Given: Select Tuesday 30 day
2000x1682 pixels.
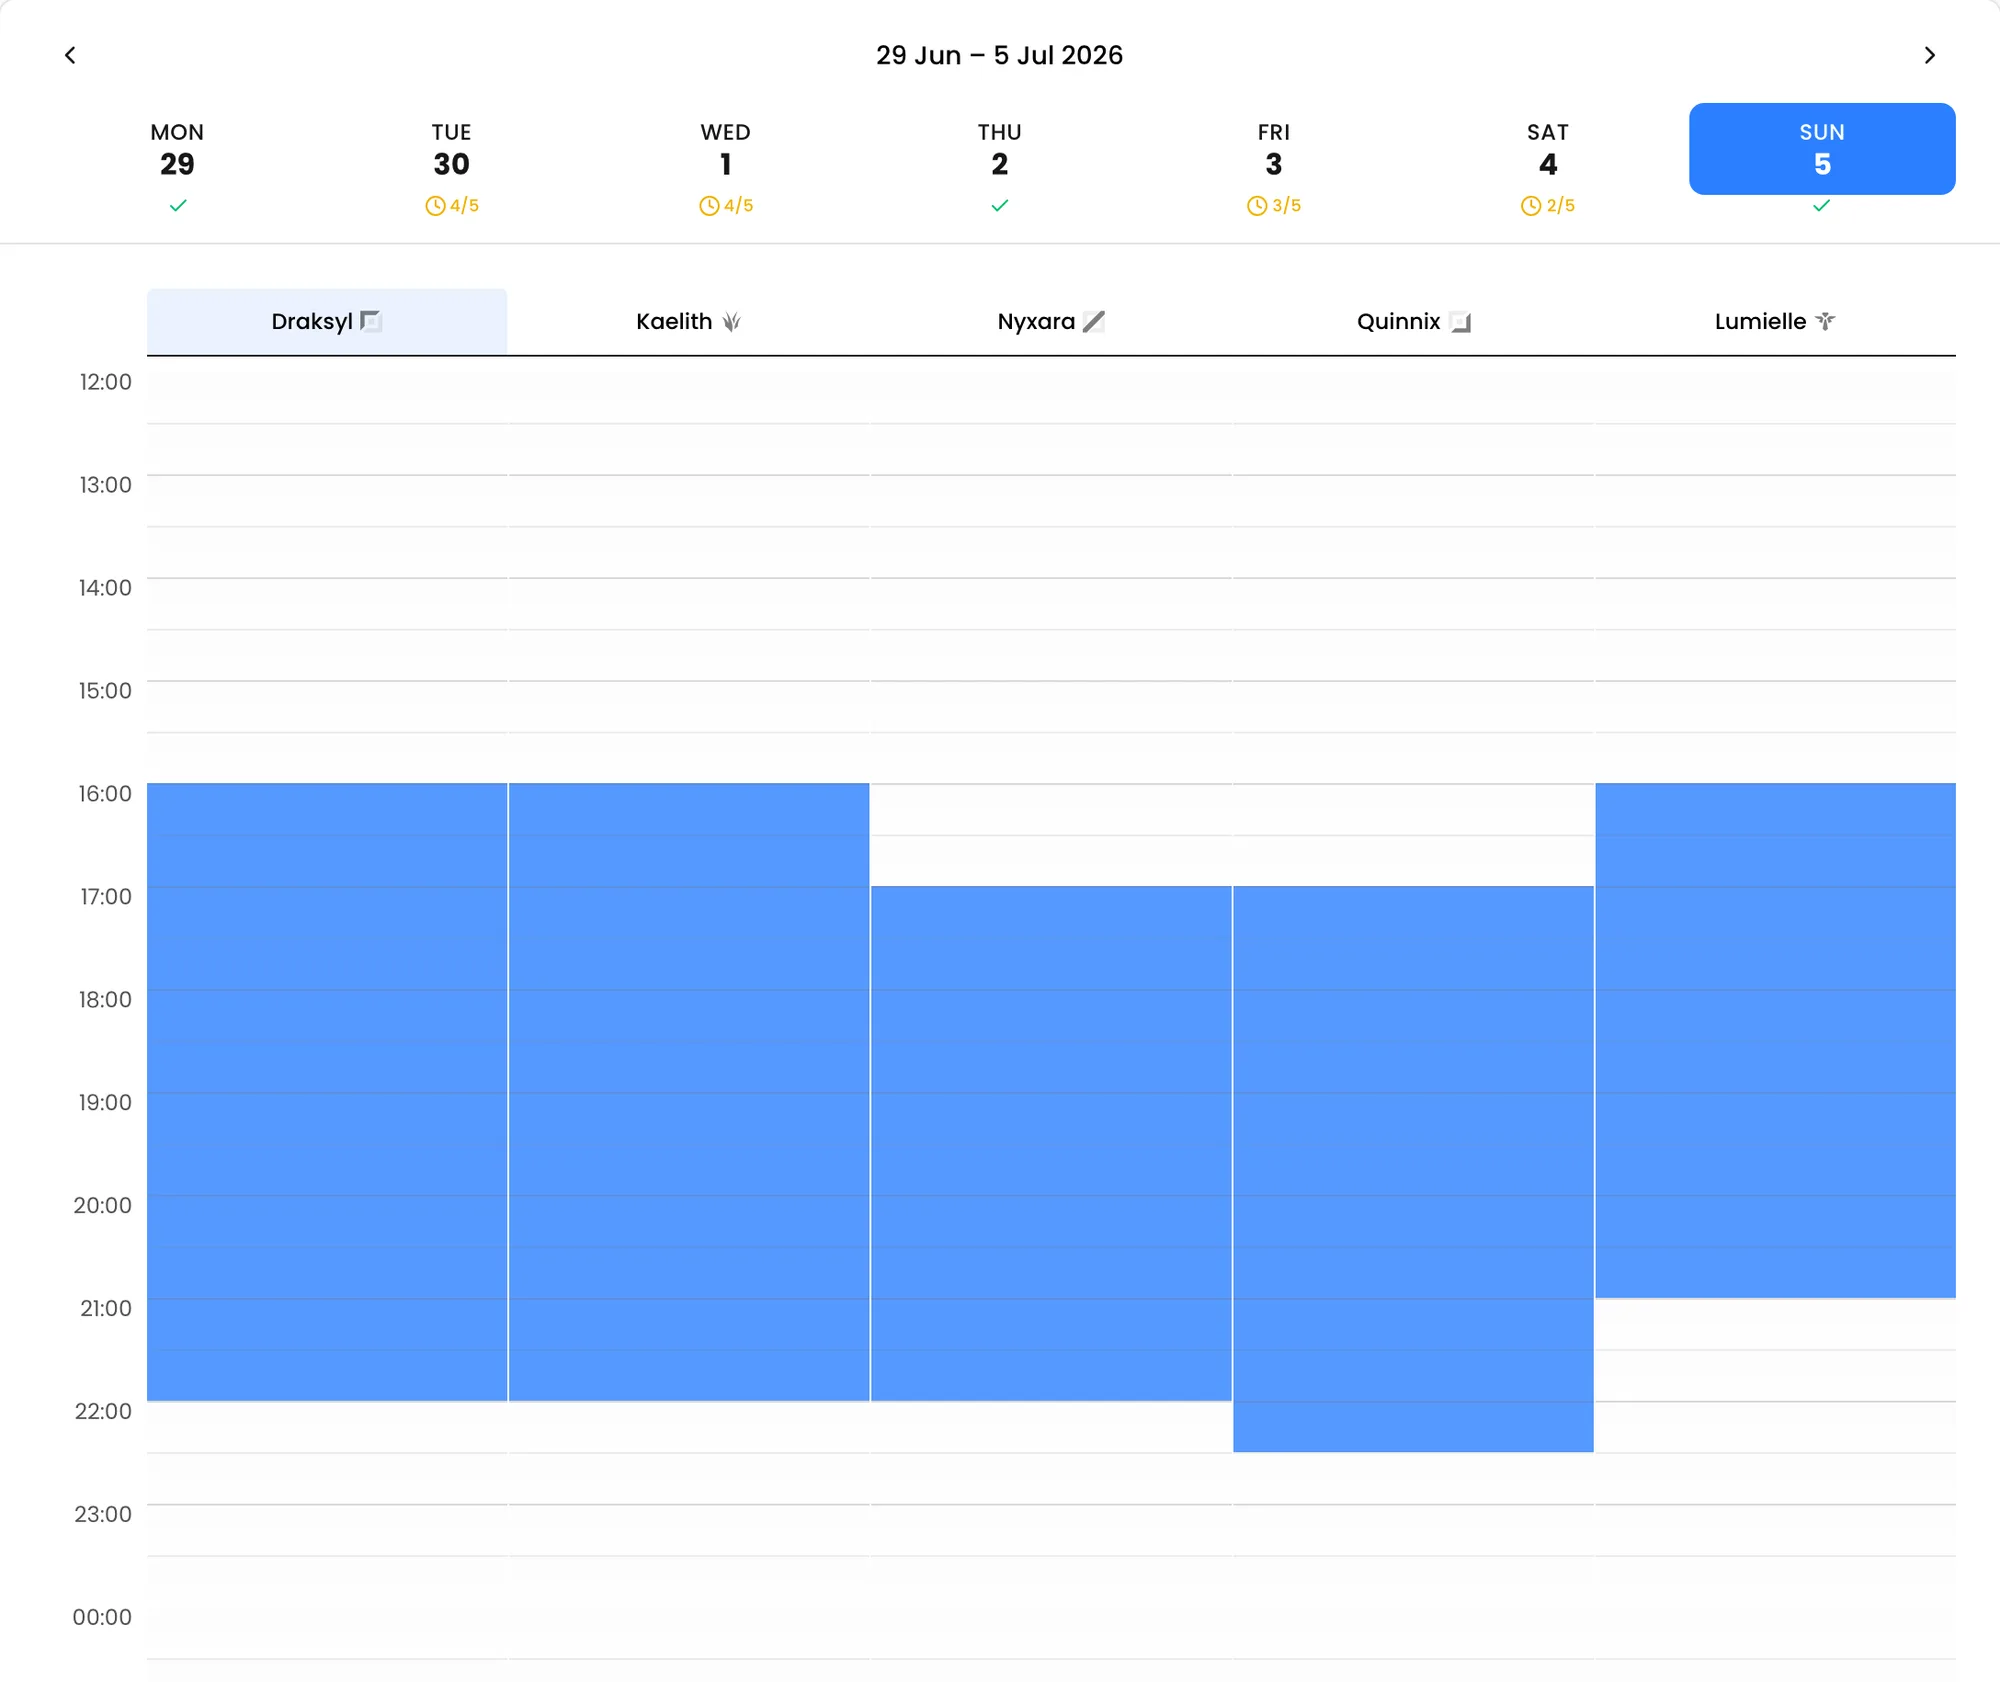Looking at the screenshot, I should pos(451,149).
